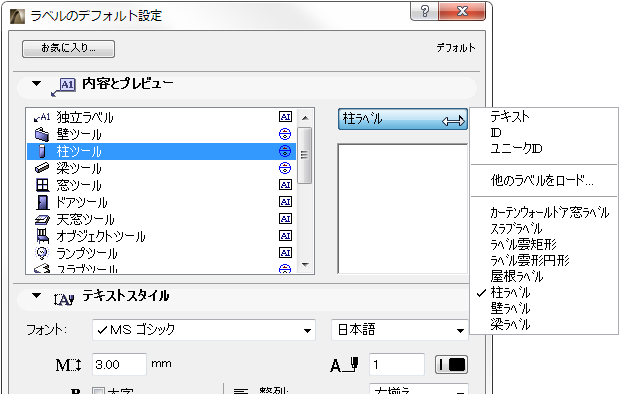Click the text label icon on the ドアツール row
Screen dimensions: 626x394
click(x=285, y=202)
